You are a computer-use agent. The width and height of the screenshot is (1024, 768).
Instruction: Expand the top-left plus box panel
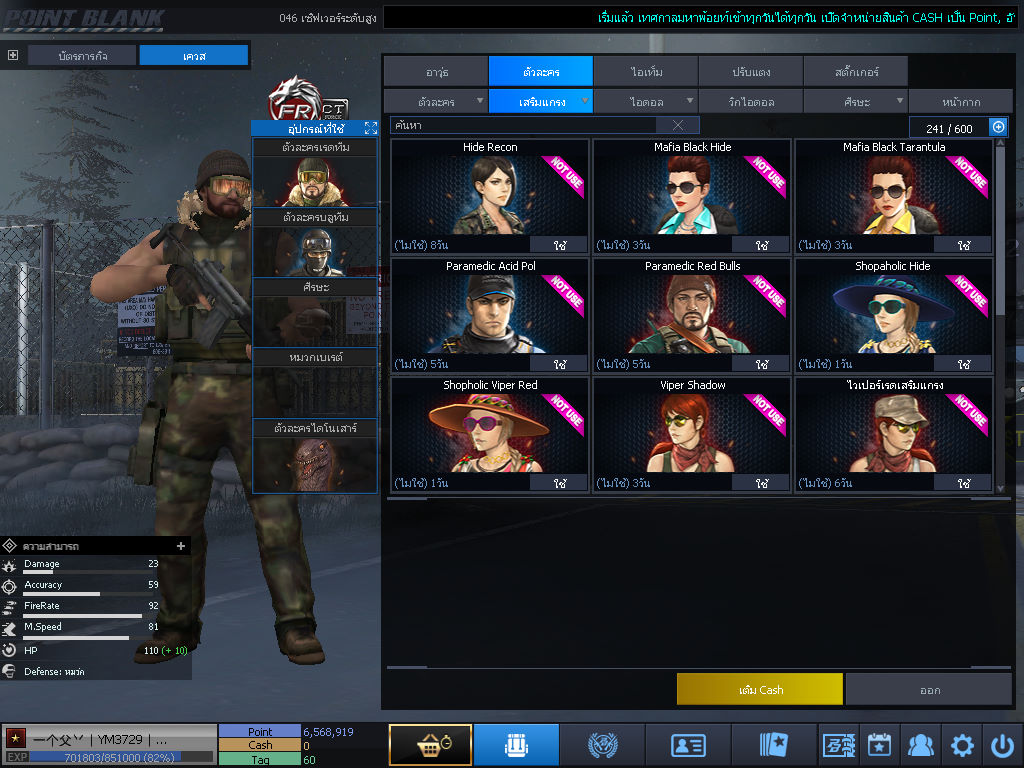click(x=13, y=55)
